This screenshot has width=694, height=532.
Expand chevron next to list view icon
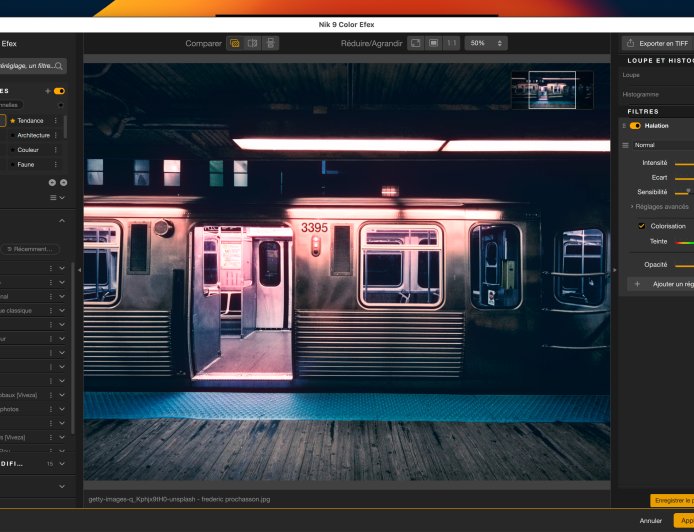pos(62,197)
